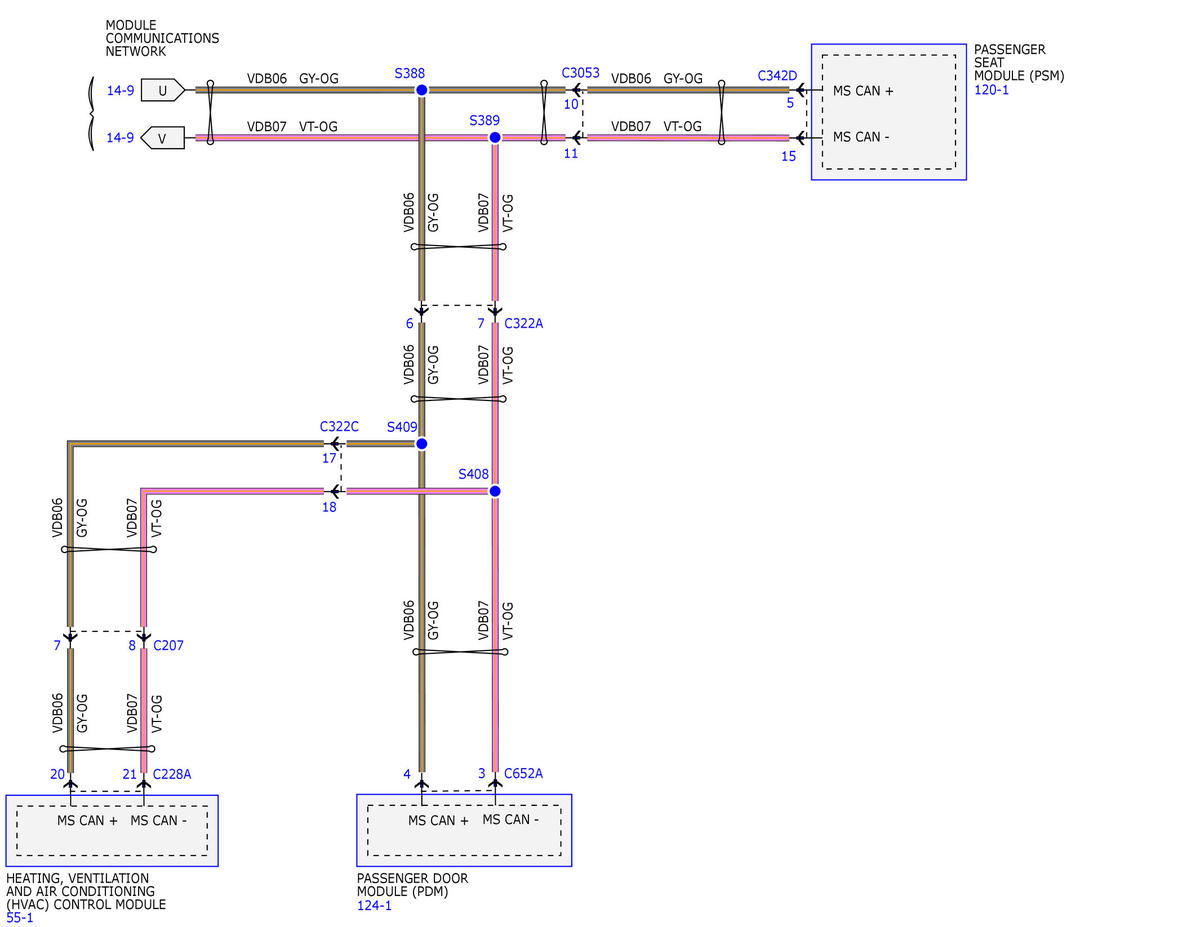The height and width of the screenshot is (927, 1200).
Task: Click the S389 splice node
Action: coord(494,137)
